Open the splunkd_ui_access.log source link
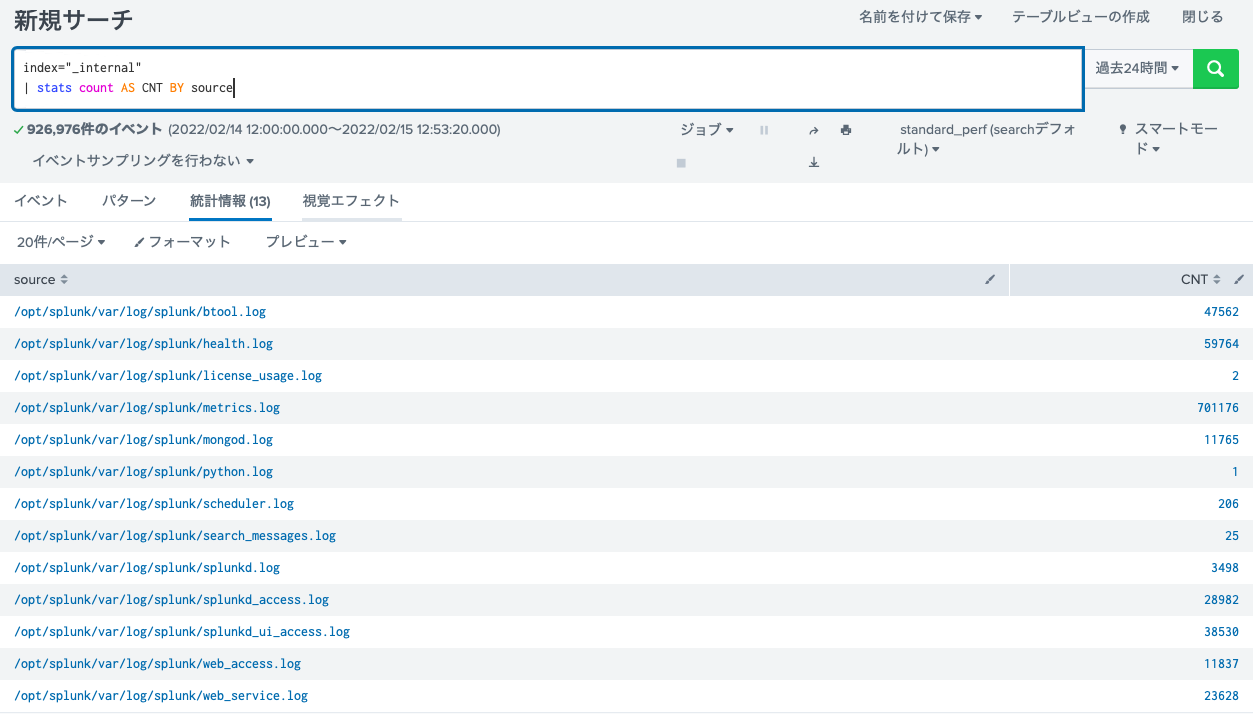This screenshot has width=1253, height=720. point(182,632)
